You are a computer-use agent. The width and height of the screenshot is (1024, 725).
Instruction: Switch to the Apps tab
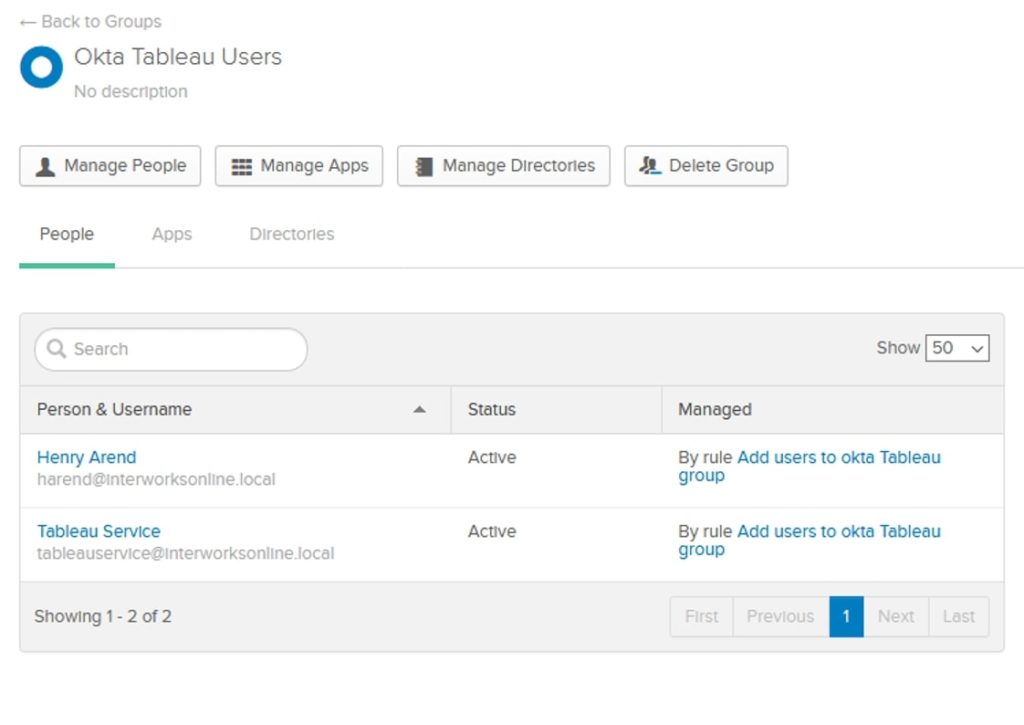(x=170, y=233)
